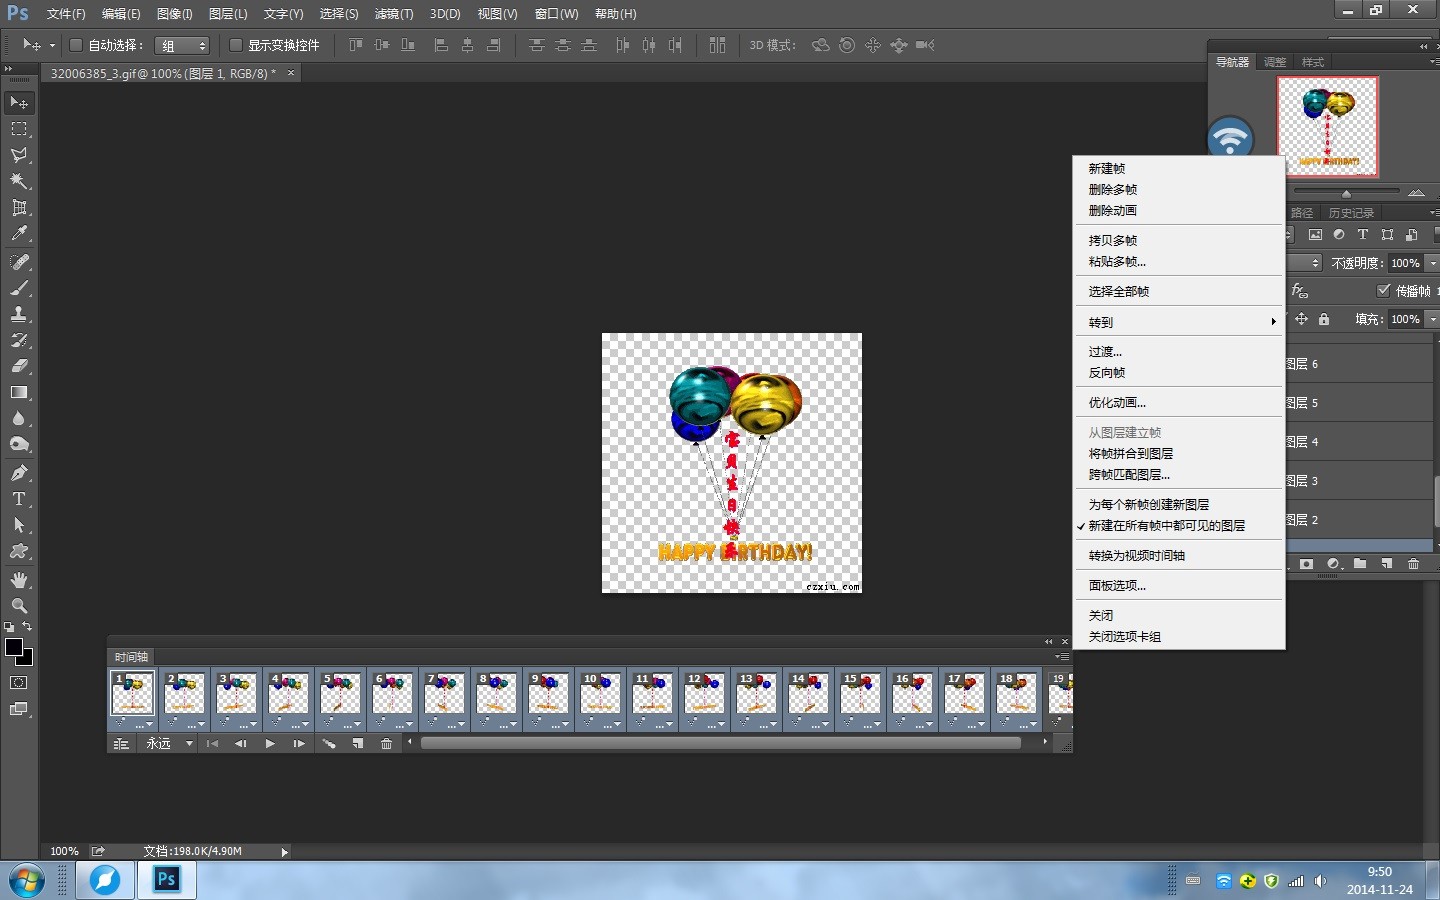Play the animation in the timeline
Viewport: 1440px width, 900px height.
[x=270, y=744]
